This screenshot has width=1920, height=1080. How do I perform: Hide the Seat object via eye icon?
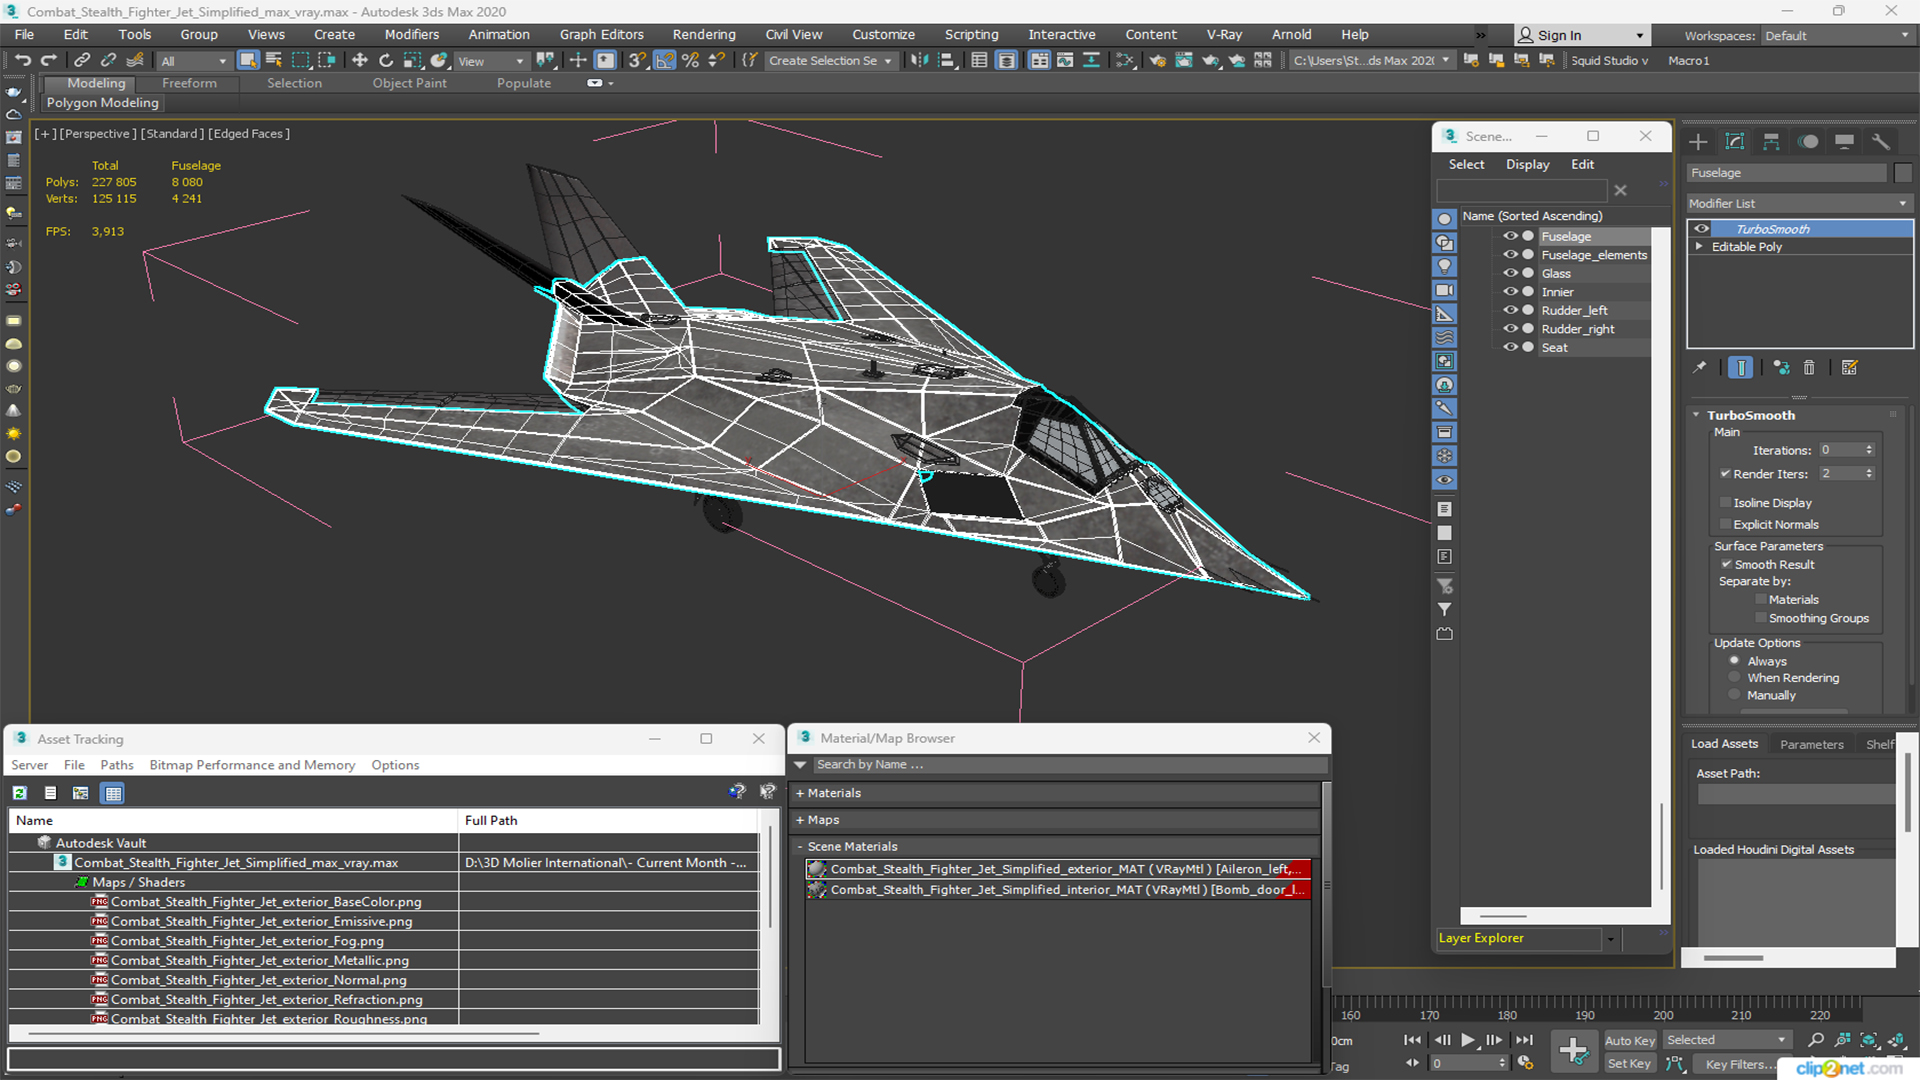(1510, 347)
